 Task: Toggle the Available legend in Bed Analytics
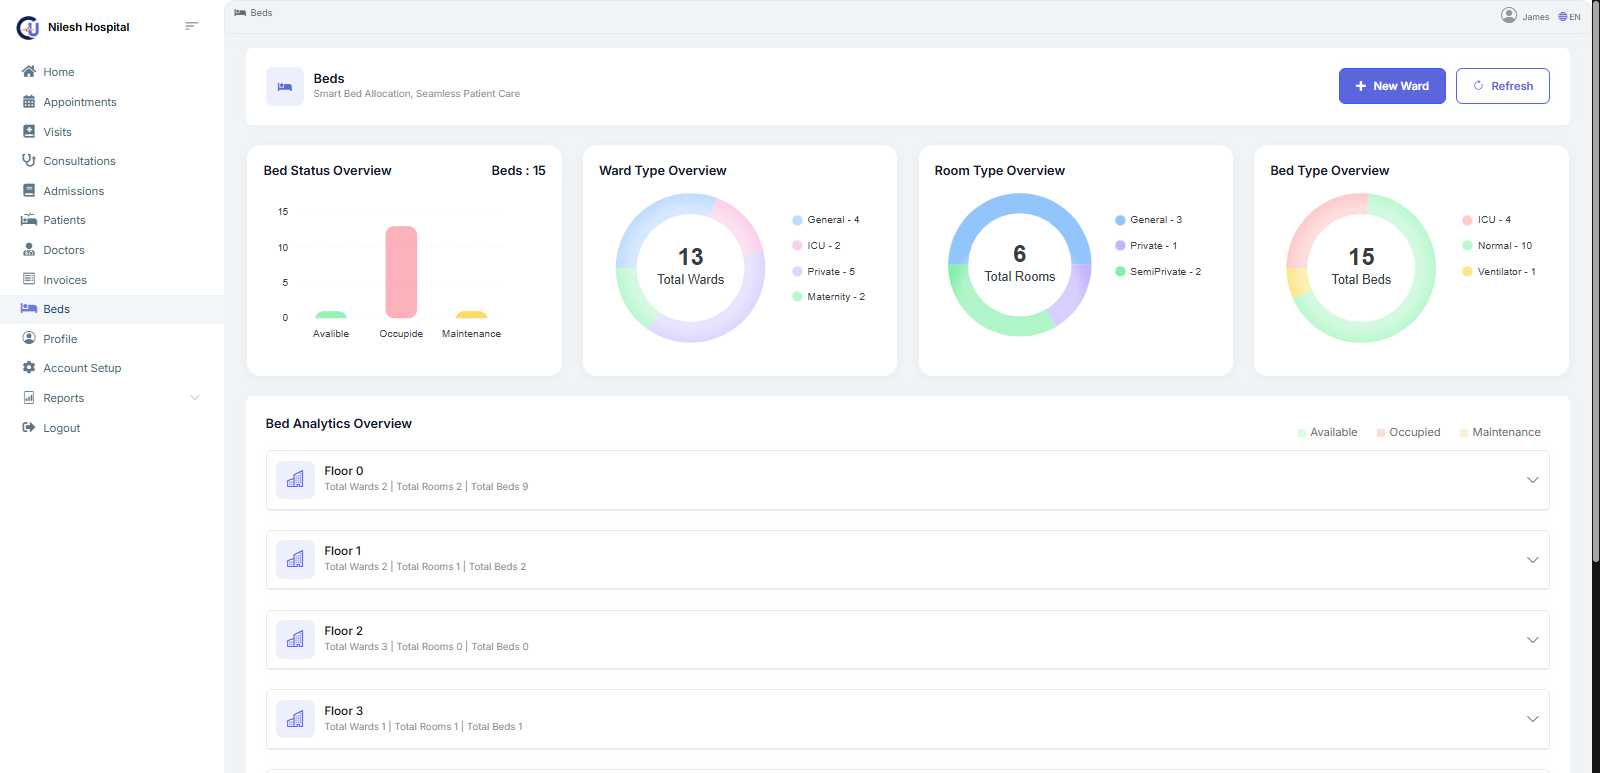point(1327,432)
